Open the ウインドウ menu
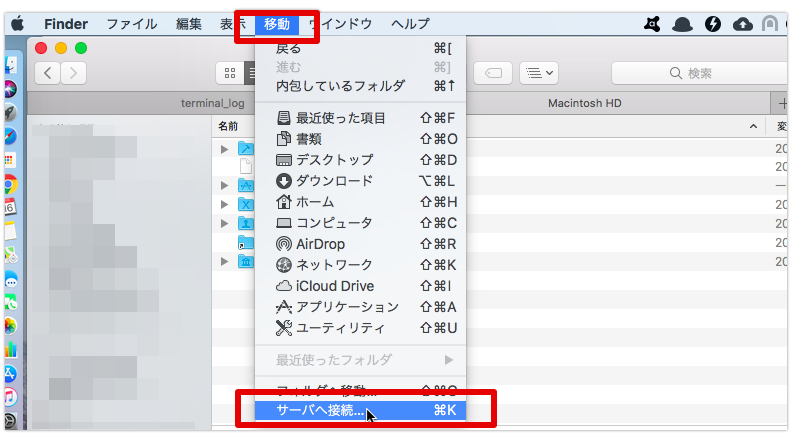This screenshot has height=436, width=792. click(x=341, y=24)
